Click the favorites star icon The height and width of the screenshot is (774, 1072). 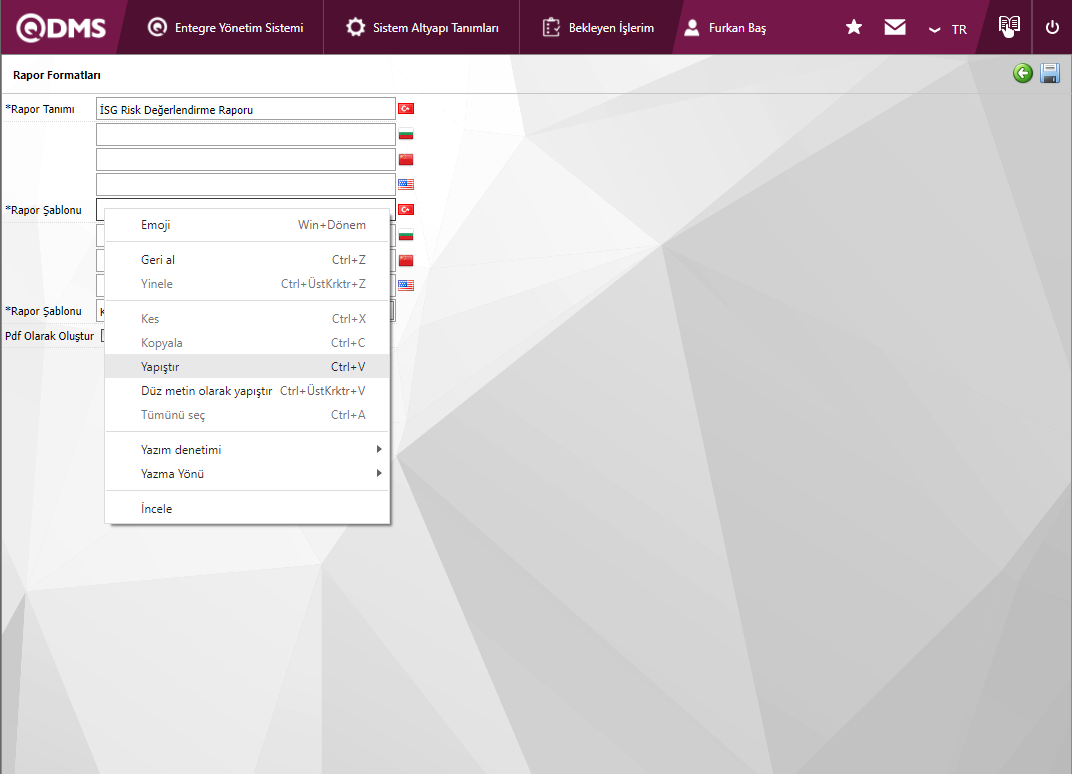(854, 27)
